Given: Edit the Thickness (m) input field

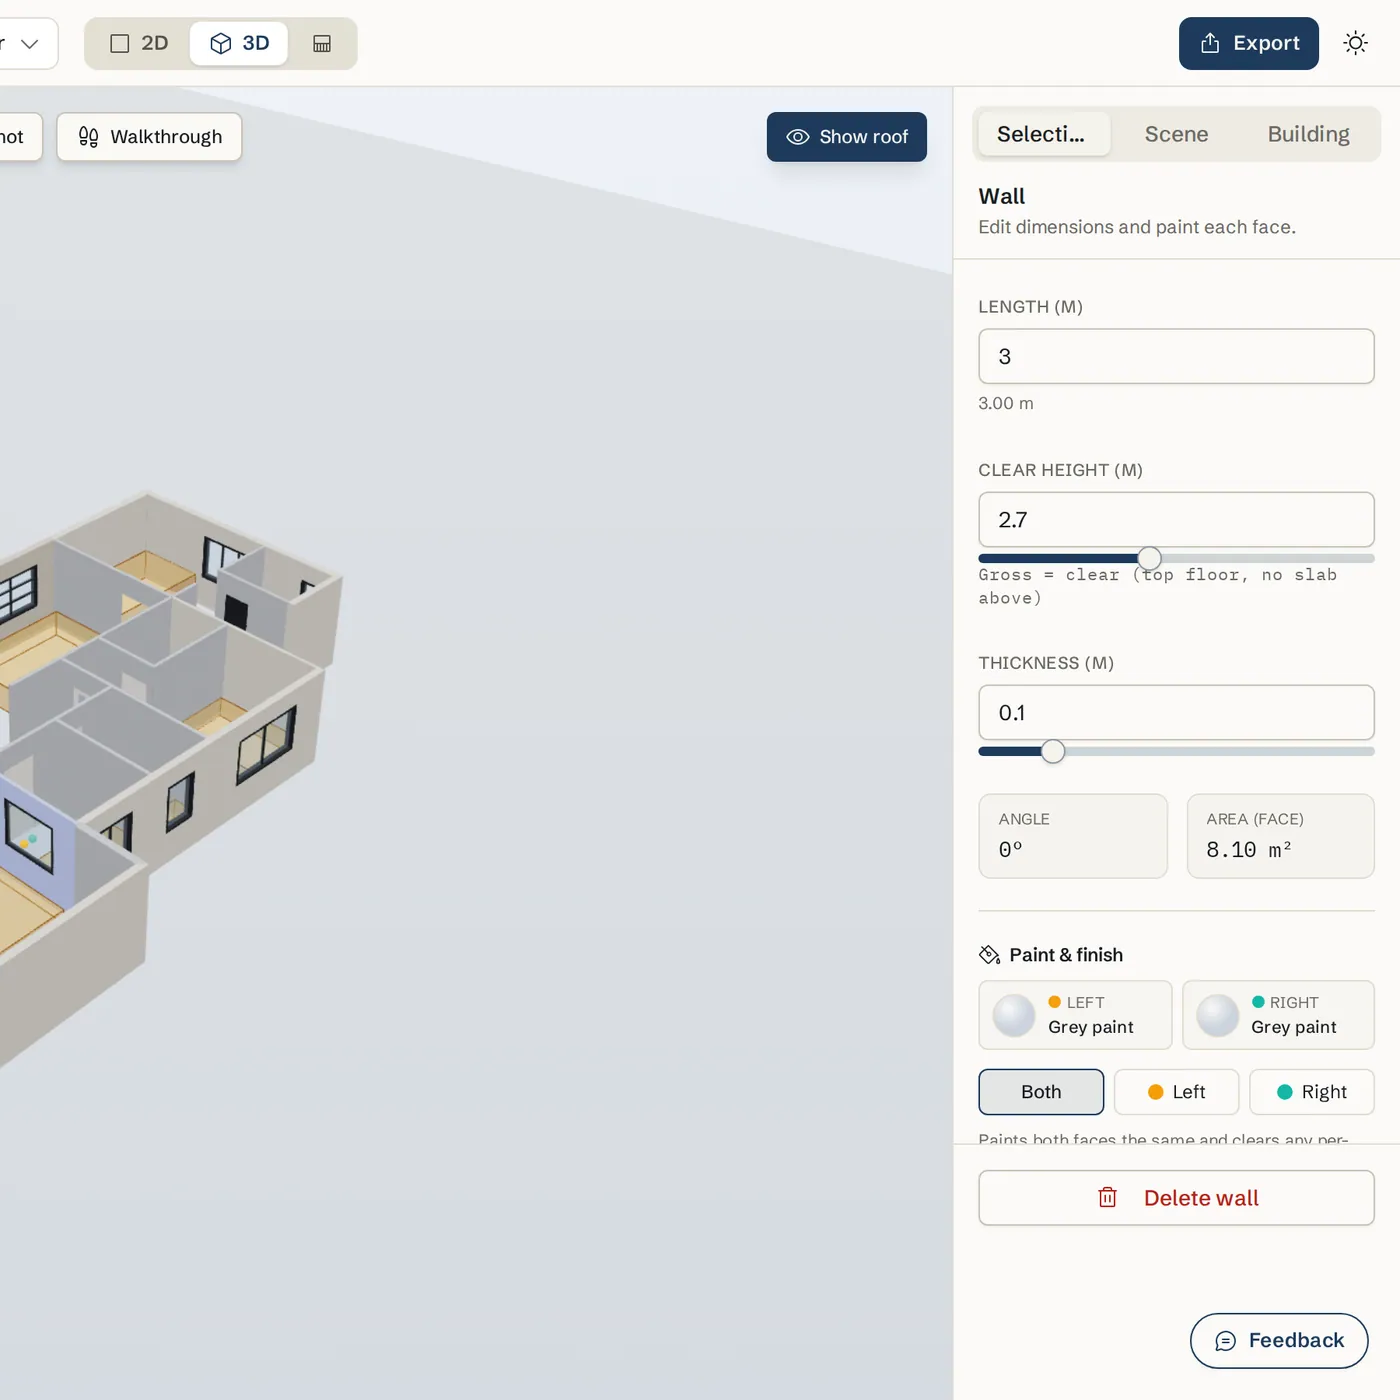Looking at the screenshot, I should point(1176,713).
